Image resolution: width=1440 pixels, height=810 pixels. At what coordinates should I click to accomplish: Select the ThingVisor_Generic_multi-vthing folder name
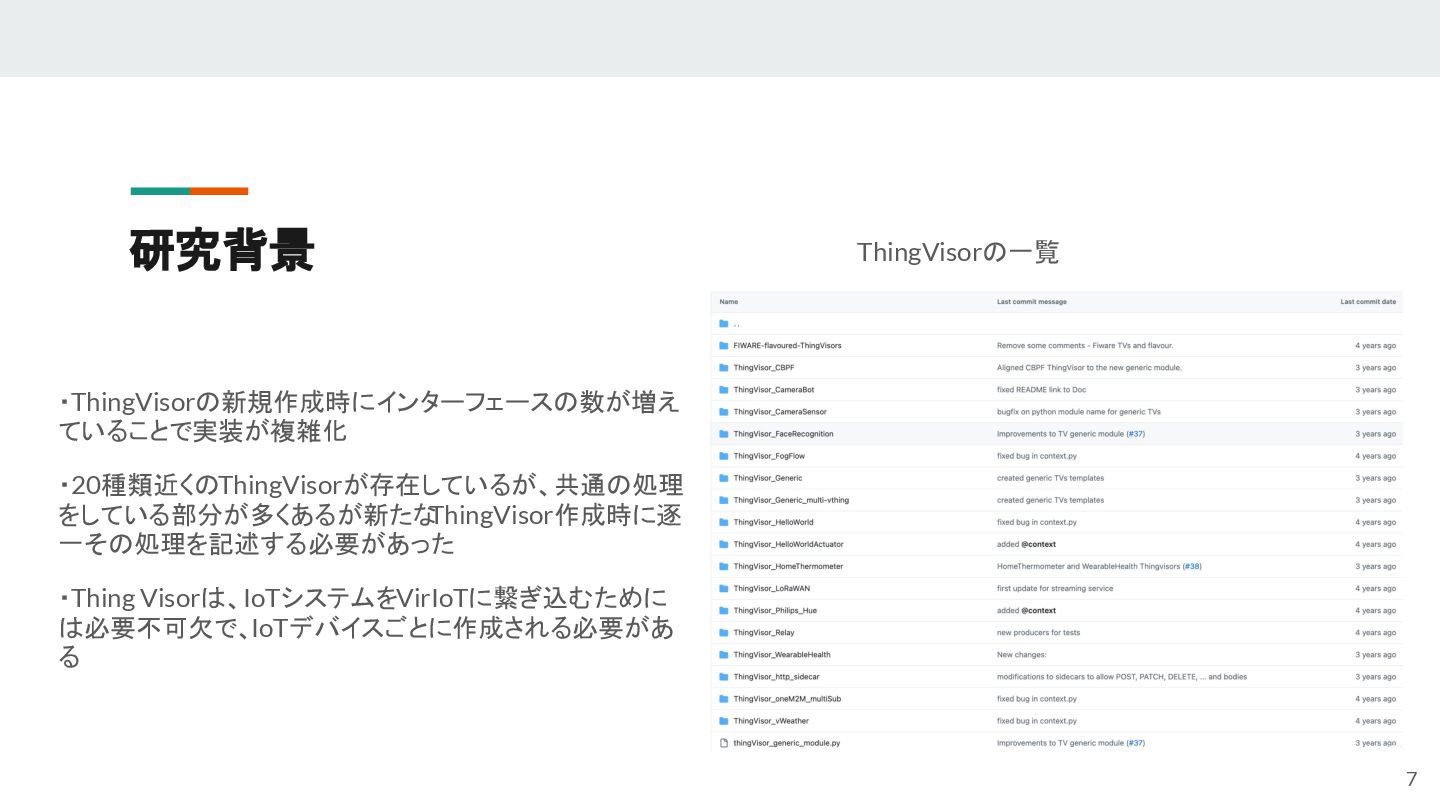click(x=791, y=499)
